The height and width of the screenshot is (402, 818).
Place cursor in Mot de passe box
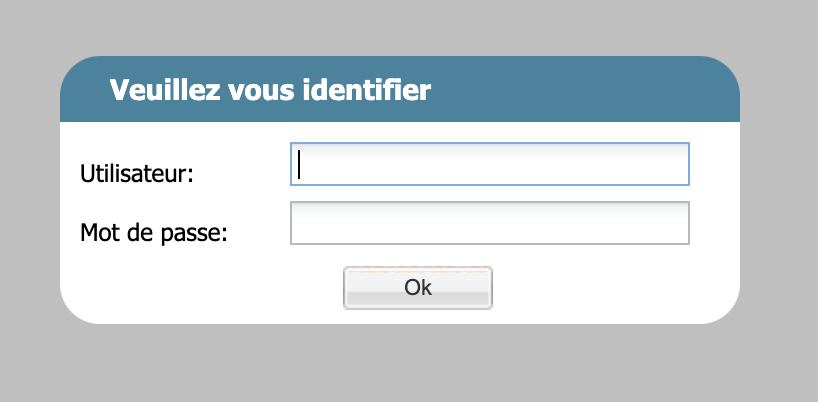coord(489,223)
